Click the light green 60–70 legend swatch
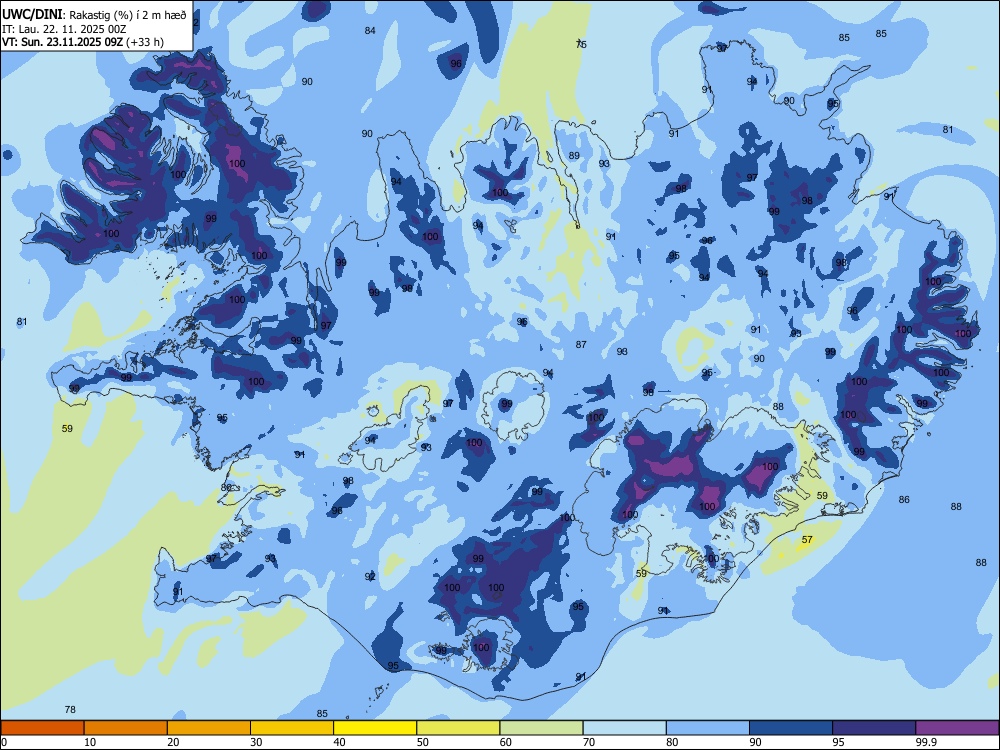 [541, 728]
